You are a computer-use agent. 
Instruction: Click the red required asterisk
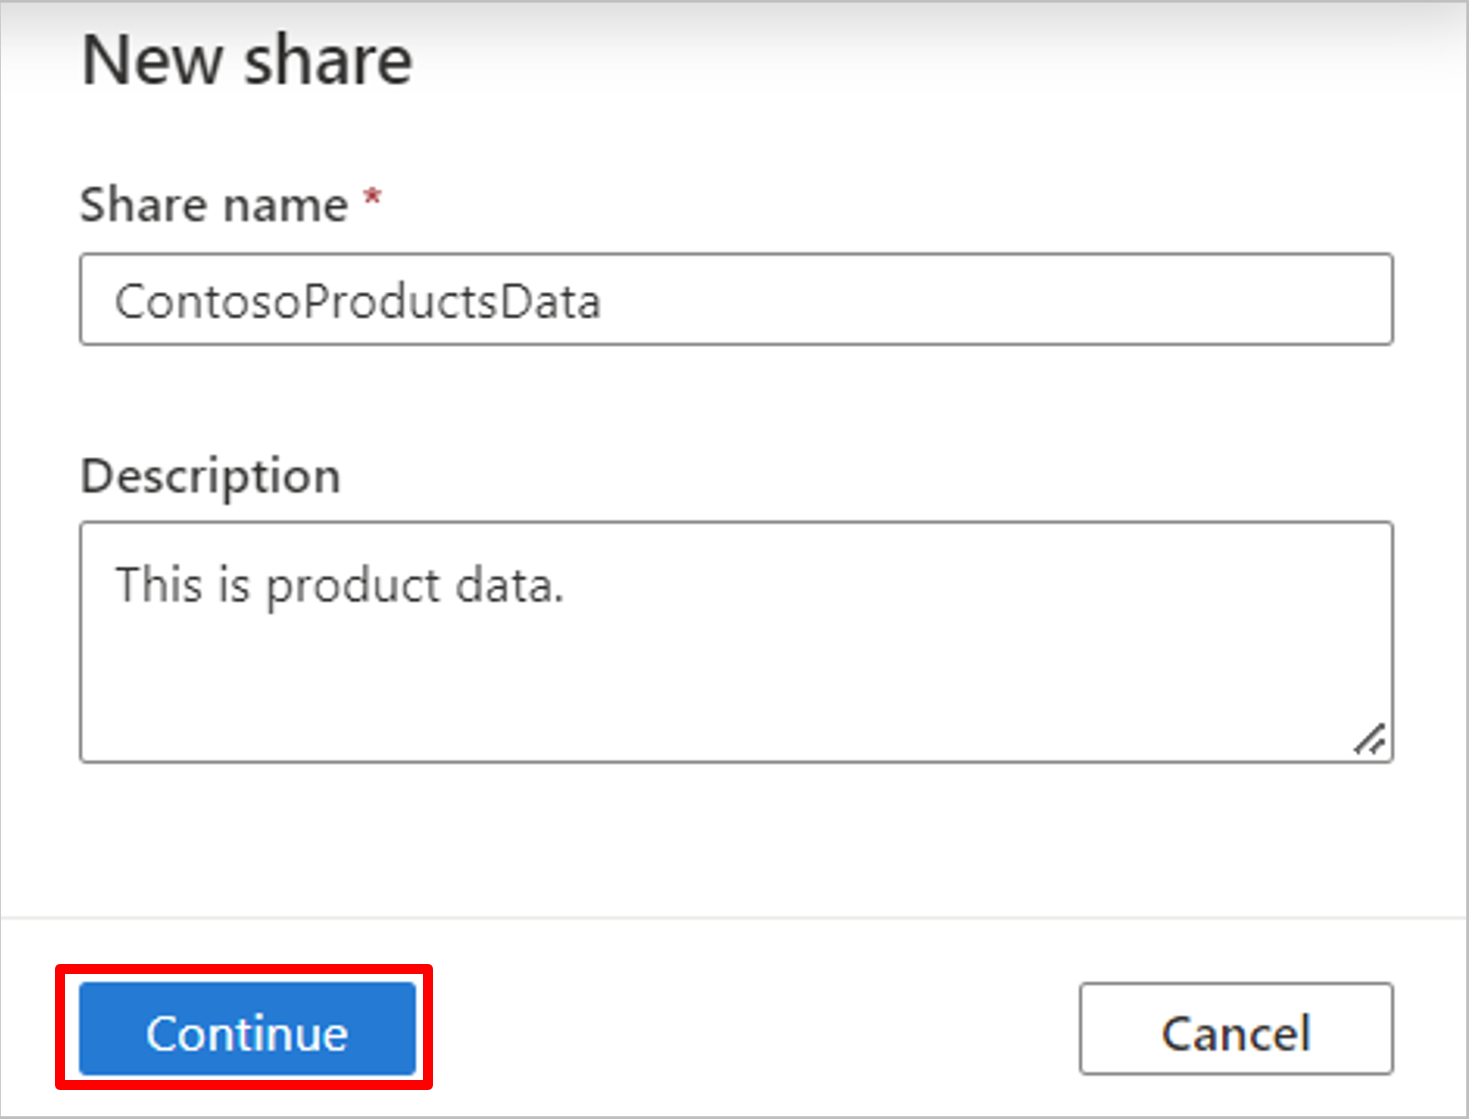tap(372, 196)
